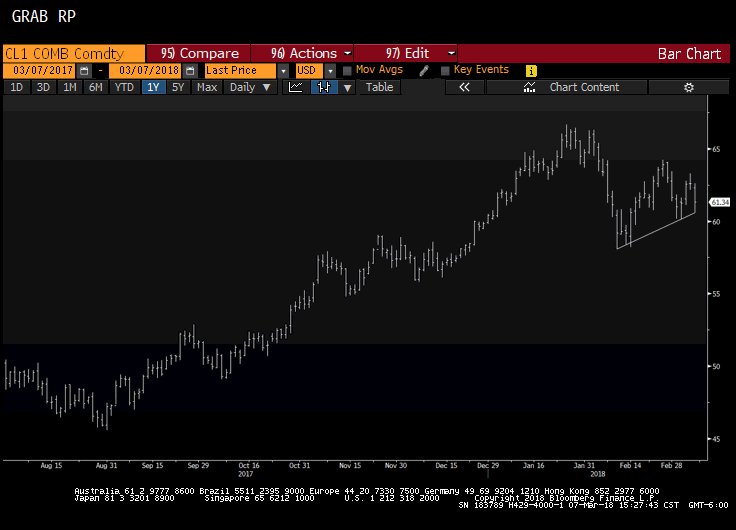Viewport: 736px width, 530px height.
Task: Select the 6M range tab
Action: pyautogui.click(x=96, y=87)
